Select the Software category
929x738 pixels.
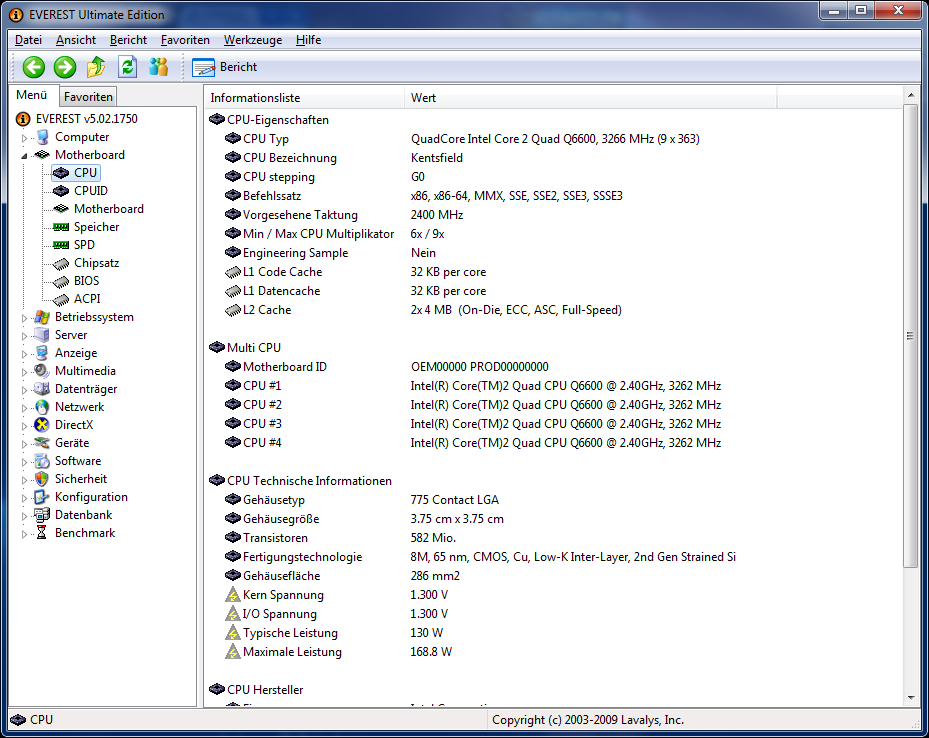[x=78, y=461]
